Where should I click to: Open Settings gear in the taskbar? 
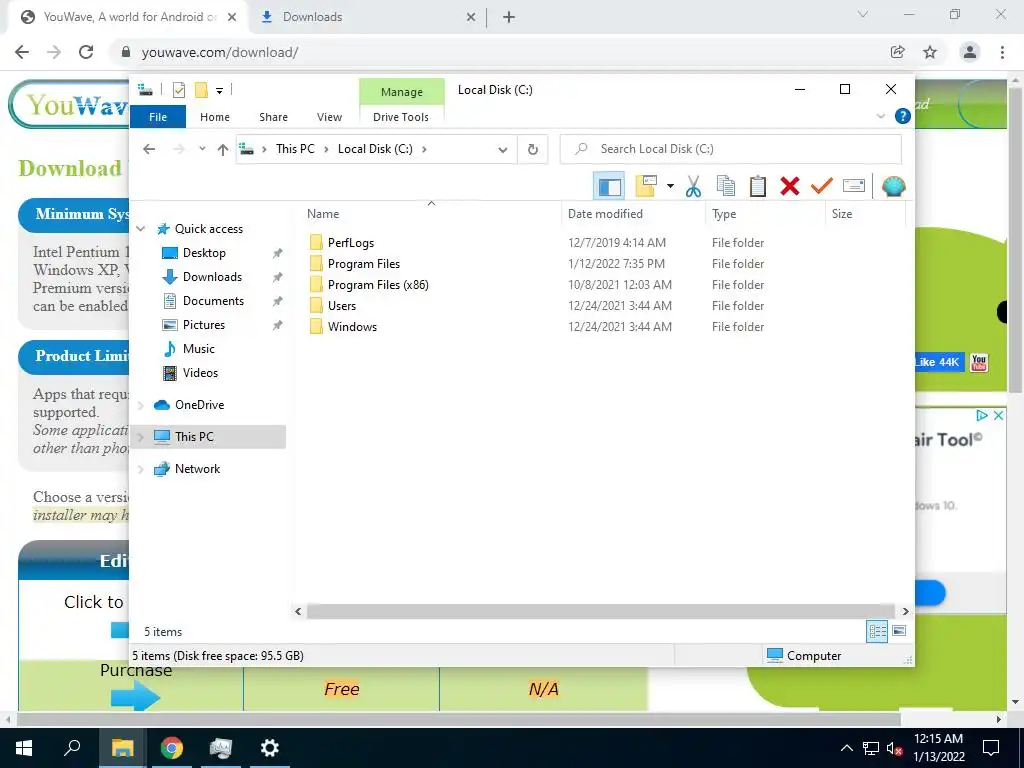tap(270, 748)
